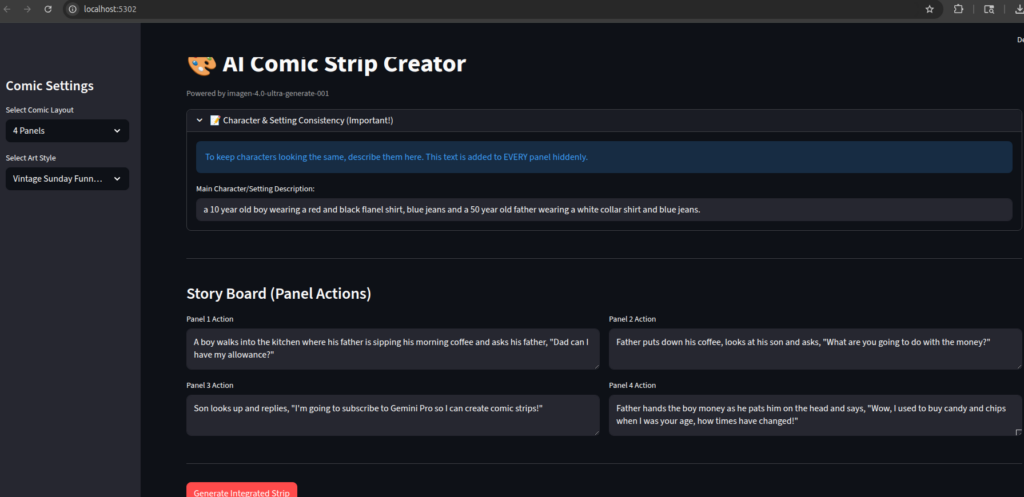Open the Select Art Style dropdown
Screen dimensions: 1024x497
(67, 179)
